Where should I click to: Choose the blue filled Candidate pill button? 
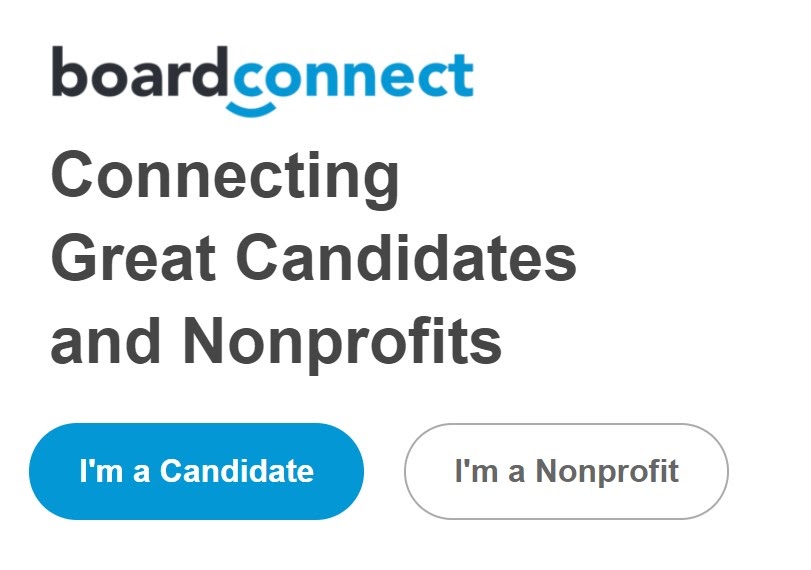[197, 471]
